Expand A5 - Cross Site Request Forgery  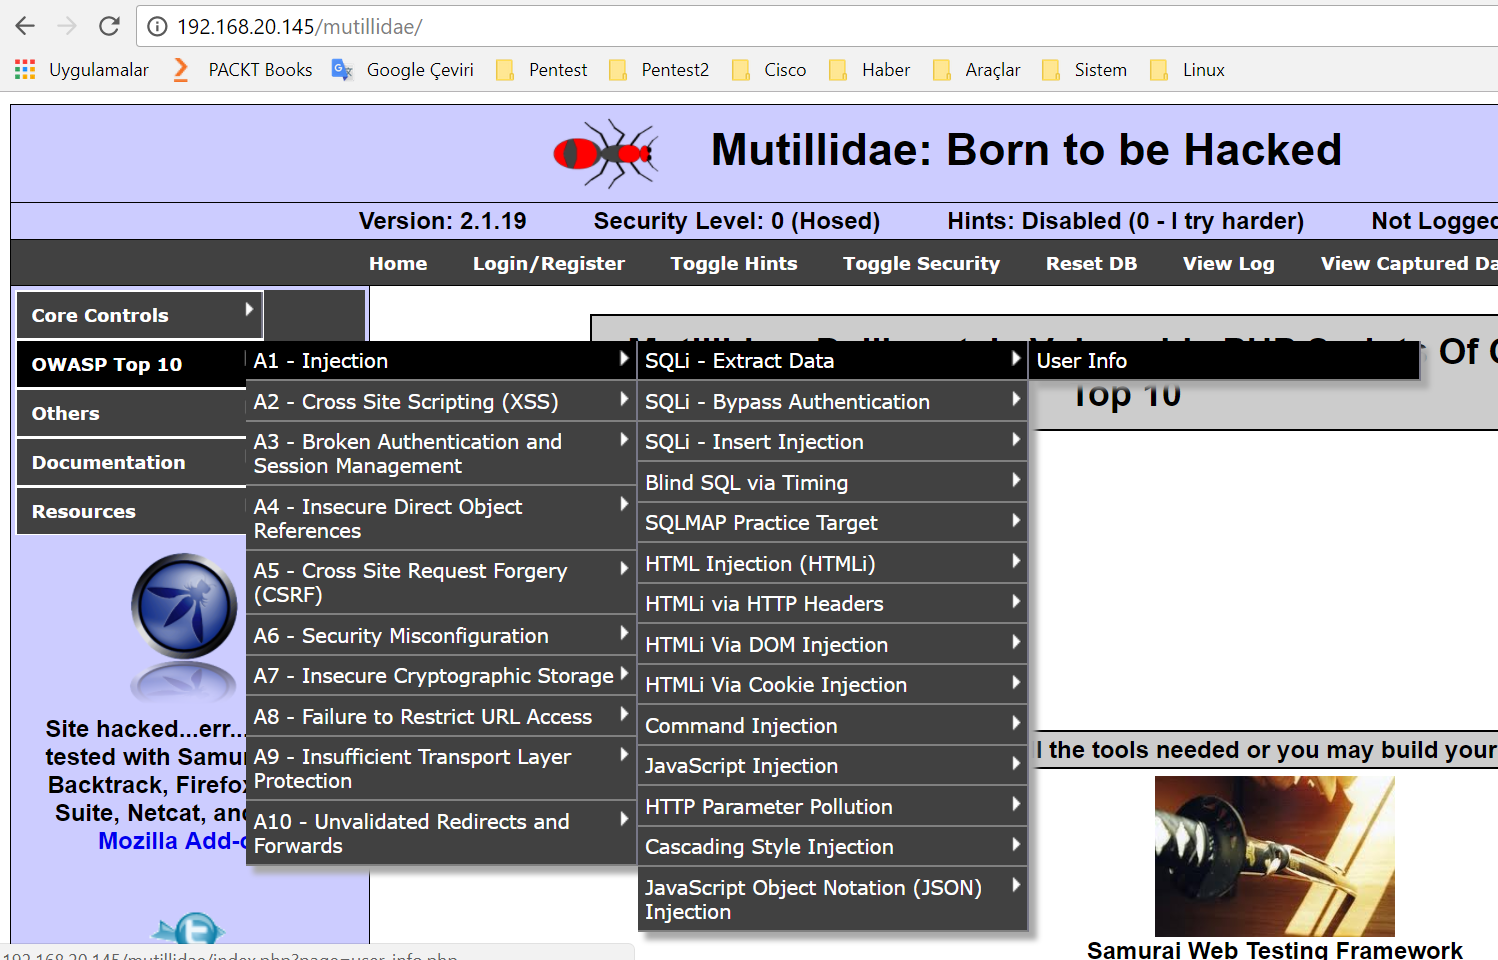coord(441,583)
